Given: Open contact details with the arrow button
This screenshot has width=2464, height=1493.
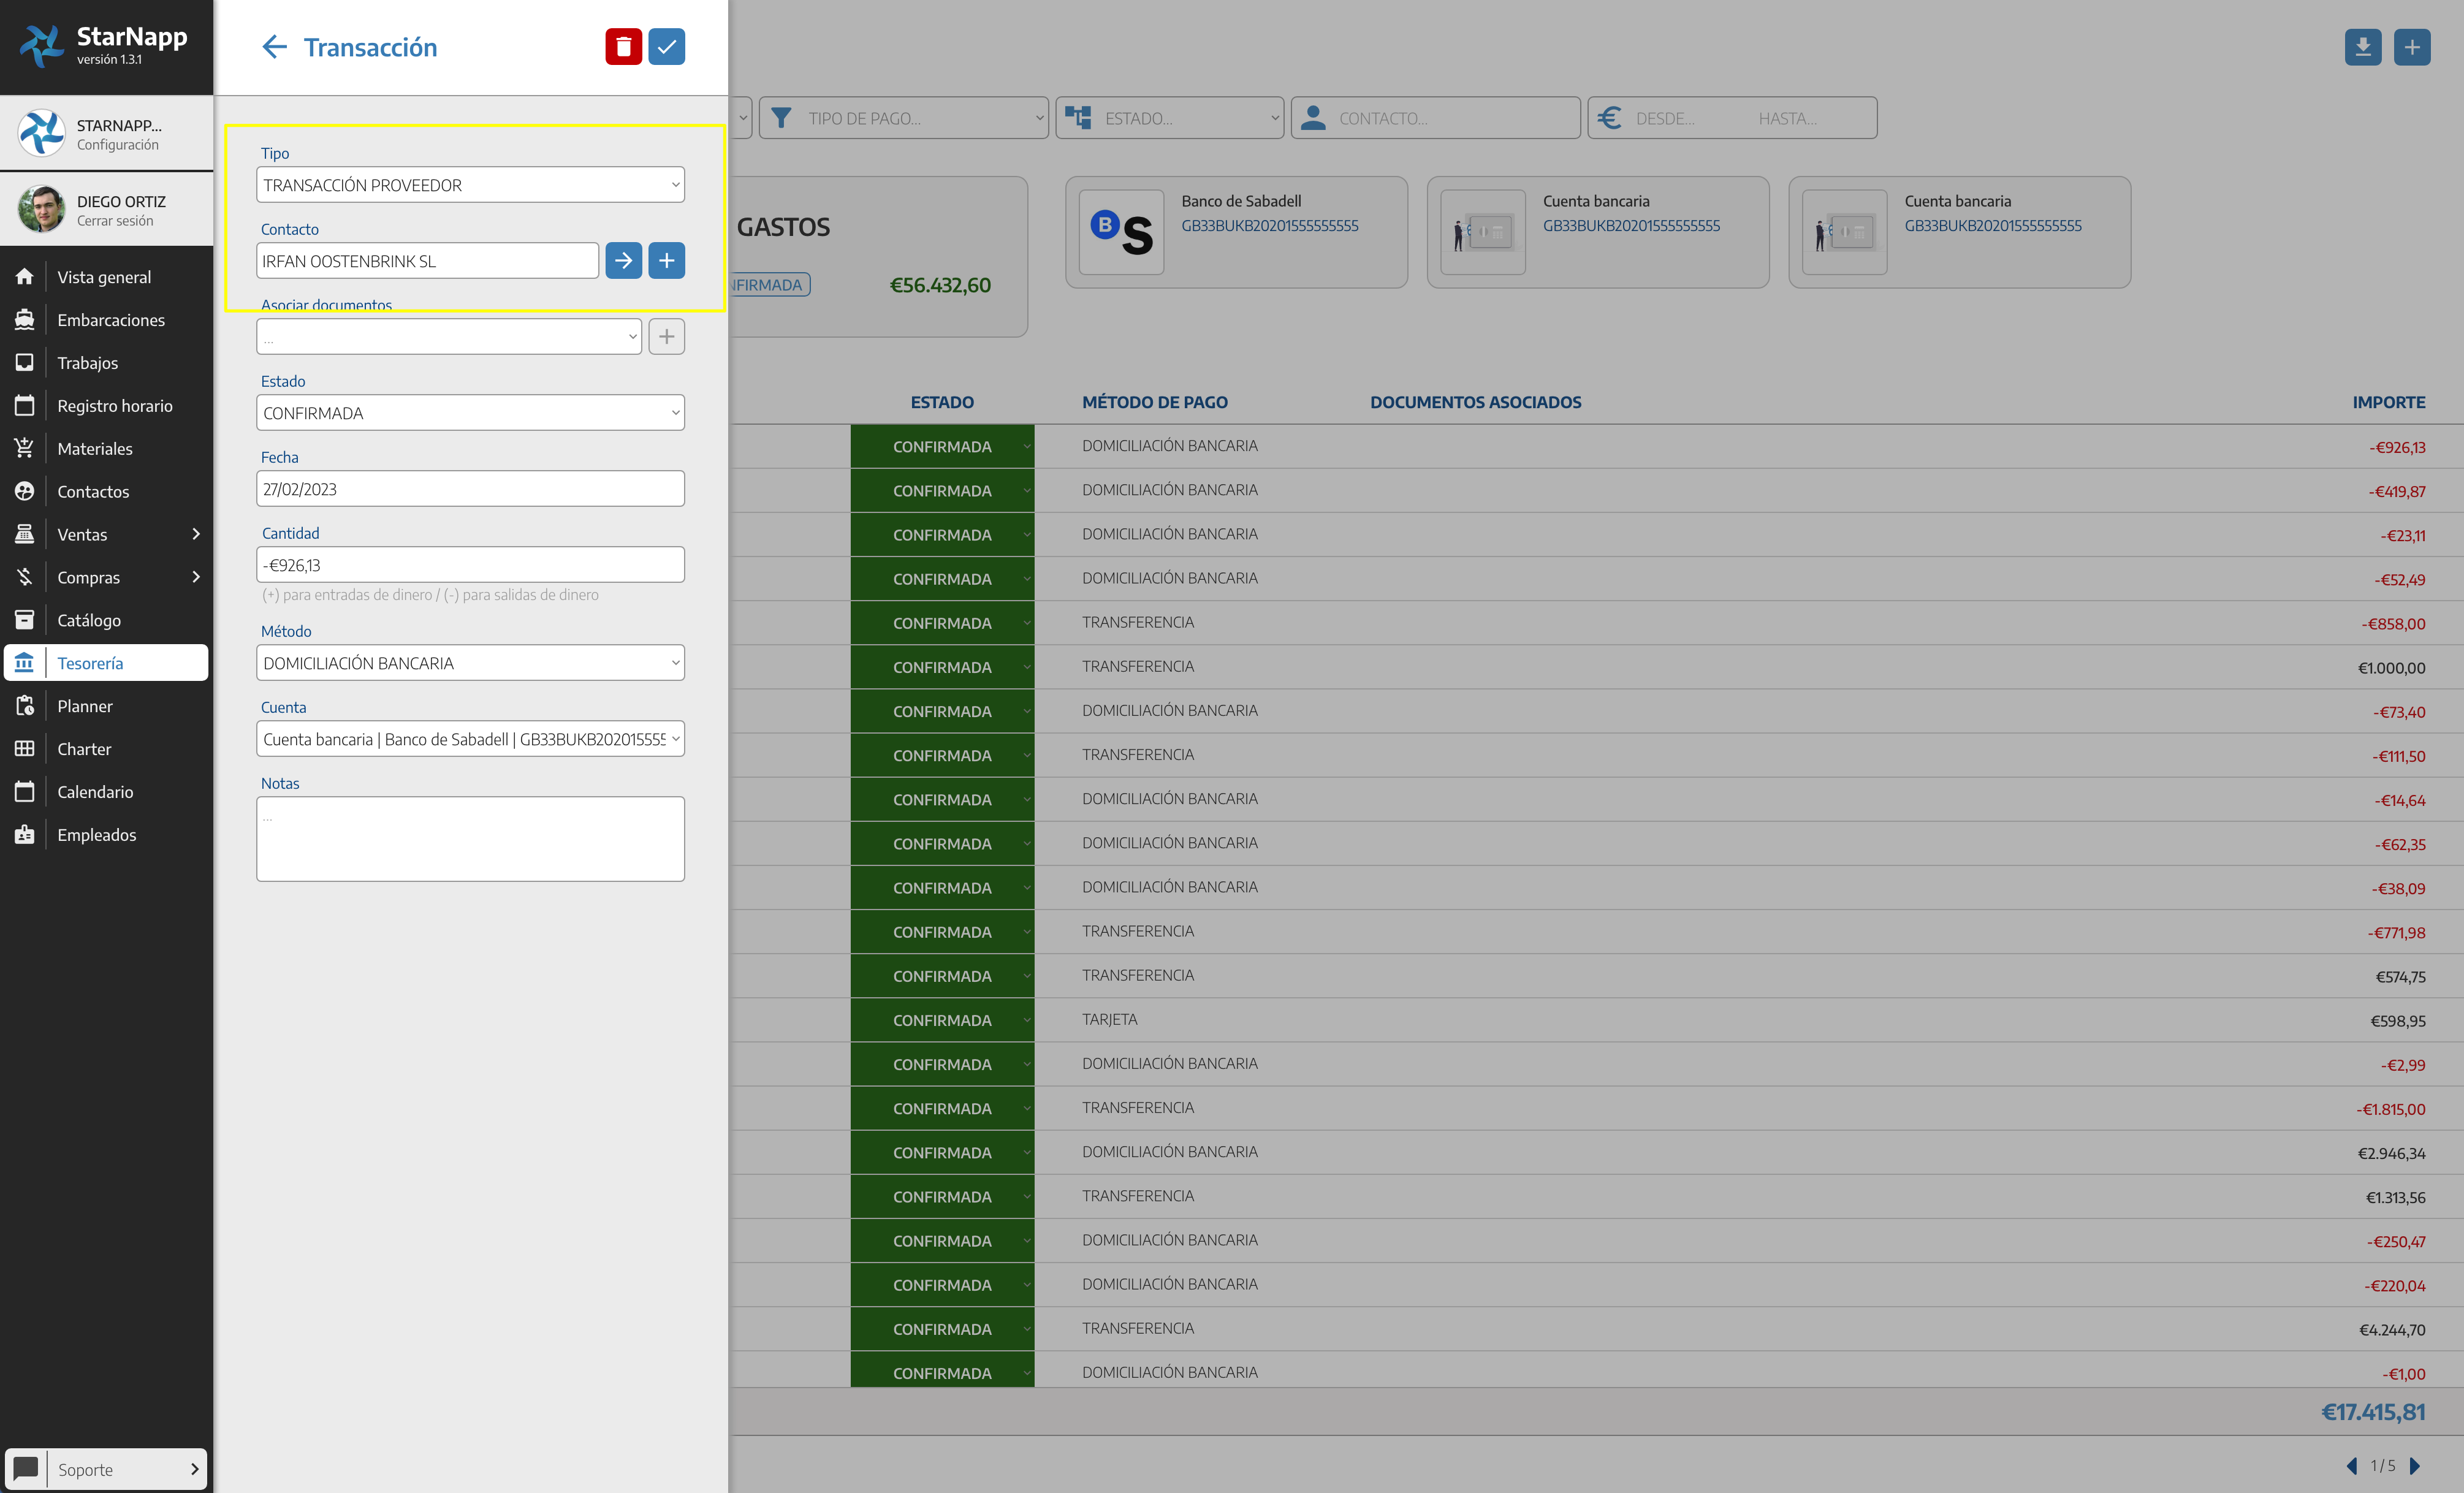Looking at the screenshot, I should 623,261.
